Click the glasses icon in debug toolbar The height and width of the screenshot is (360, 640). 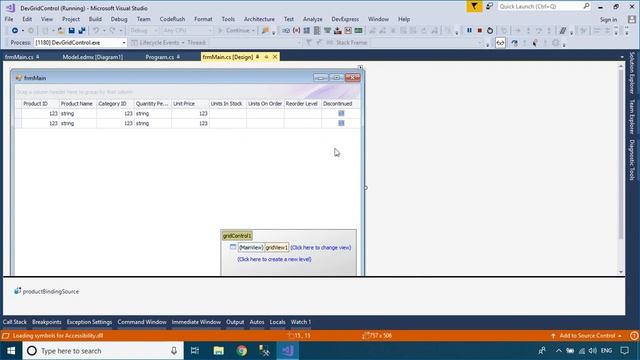click(500, 42)
